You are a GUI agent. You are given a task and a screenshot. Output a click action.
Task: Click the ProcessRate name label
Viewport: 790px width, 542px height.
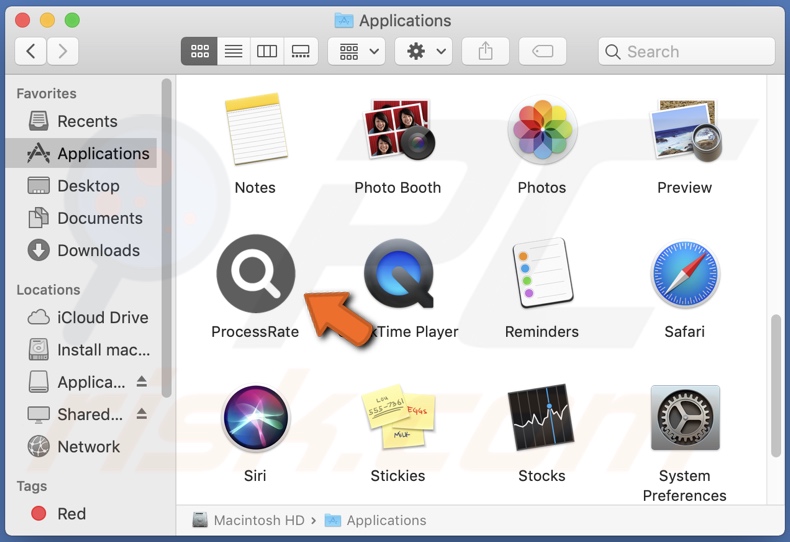point(255,331)
